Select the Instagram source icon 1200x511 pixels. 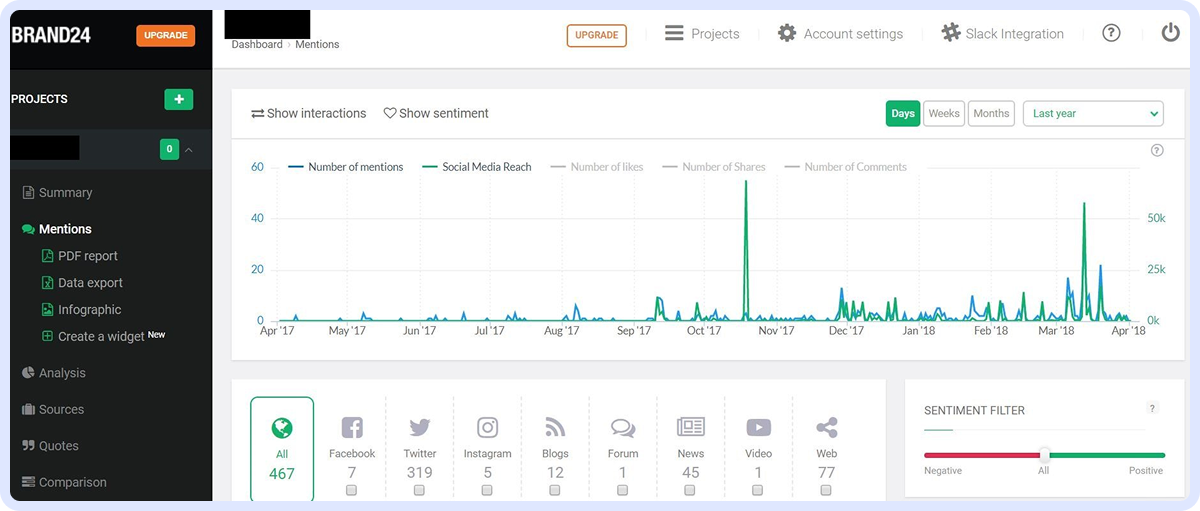coord(487,428)
